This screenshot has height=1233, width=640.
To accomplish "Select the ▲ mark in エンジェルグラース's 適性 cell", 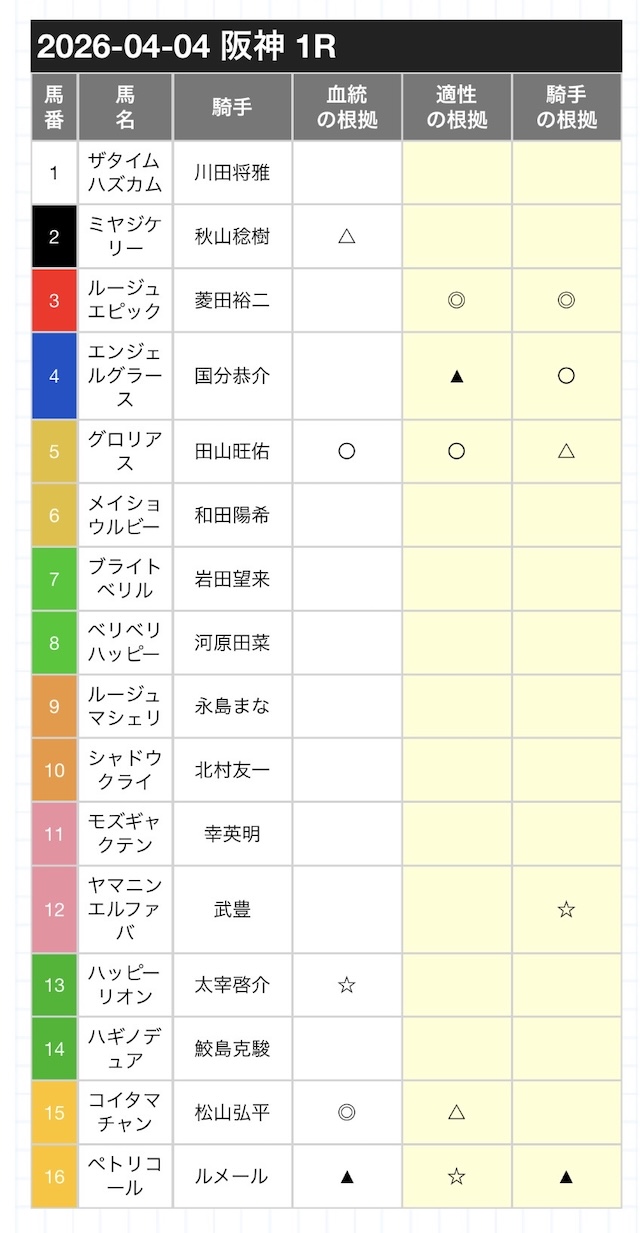I will click(457, 376).
